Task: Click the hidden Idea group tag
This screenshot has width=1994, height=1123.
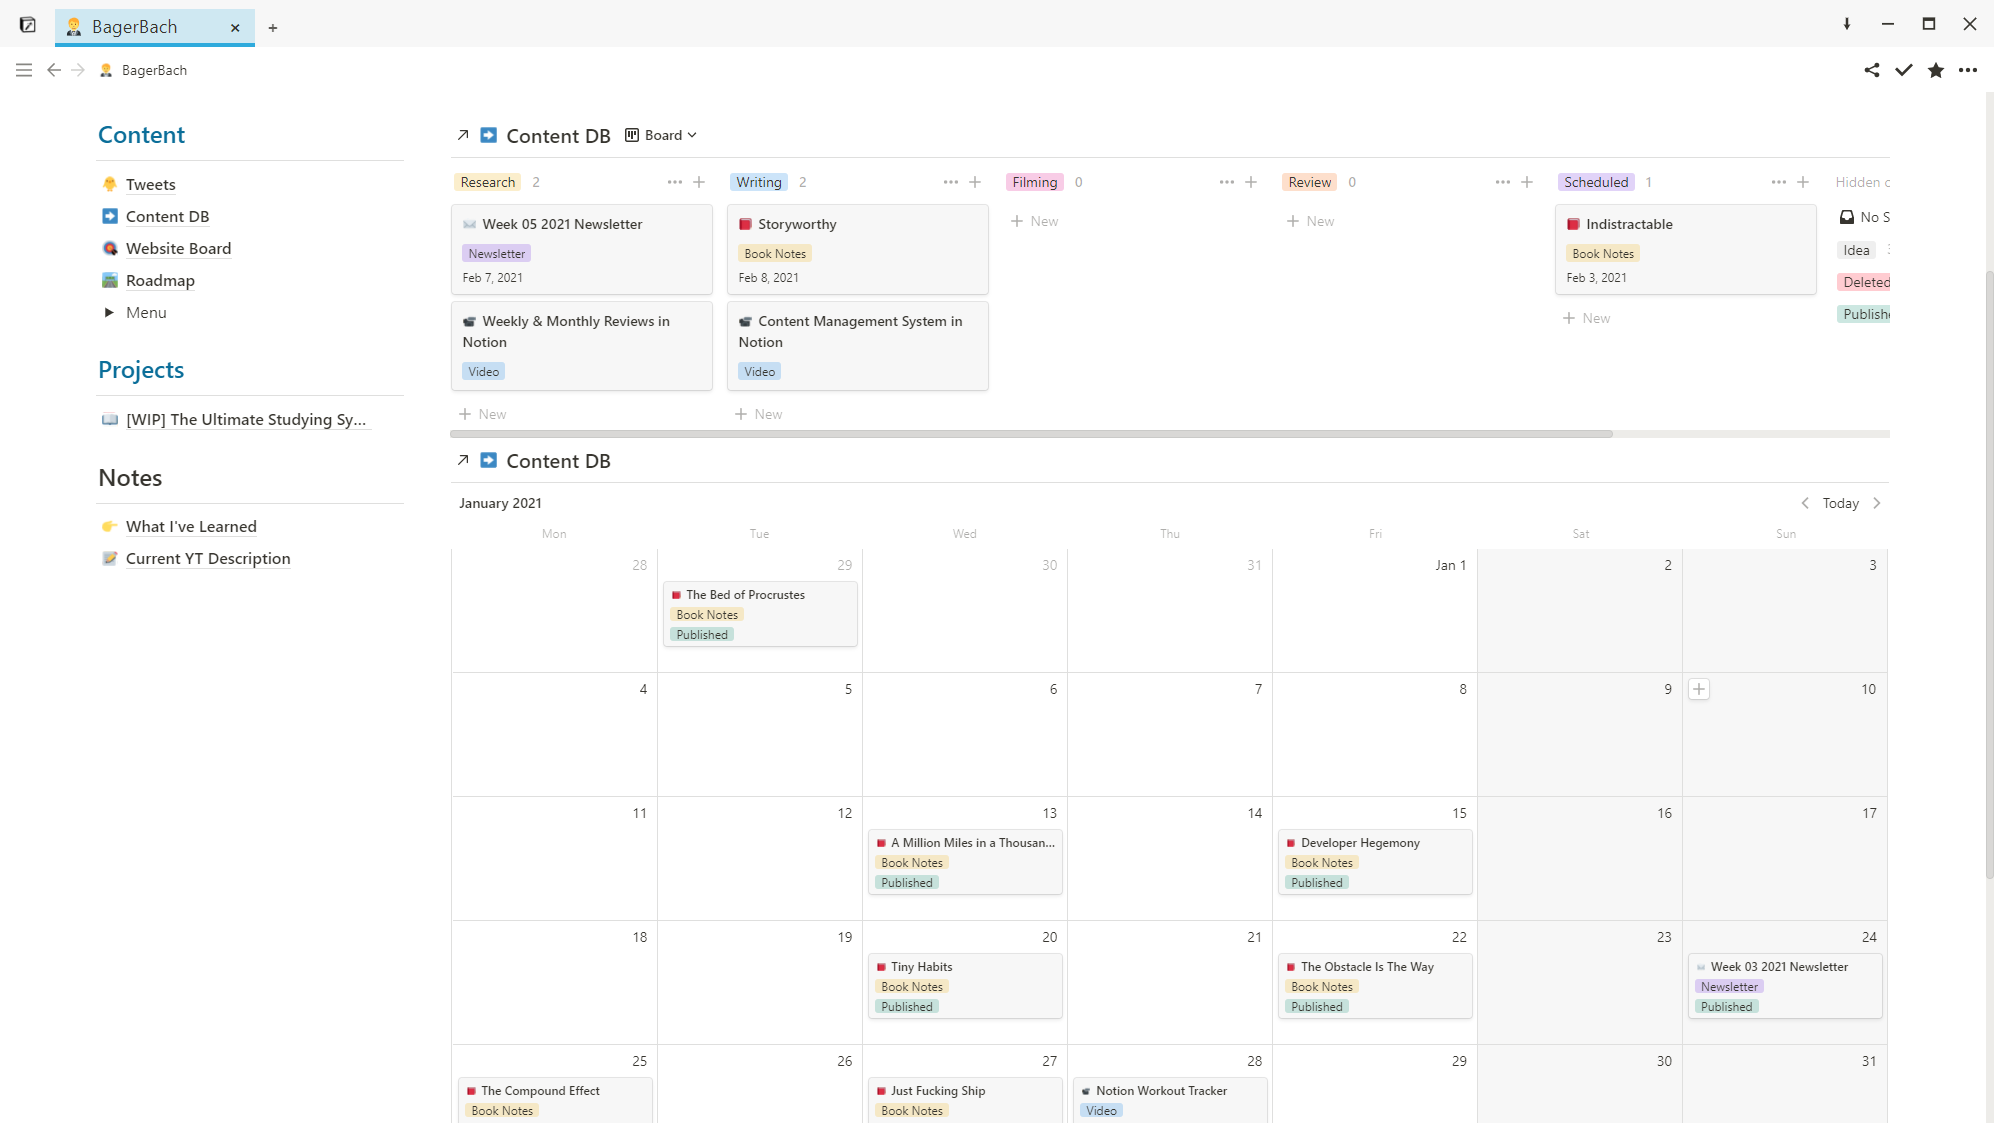Action: (1856, 250)
